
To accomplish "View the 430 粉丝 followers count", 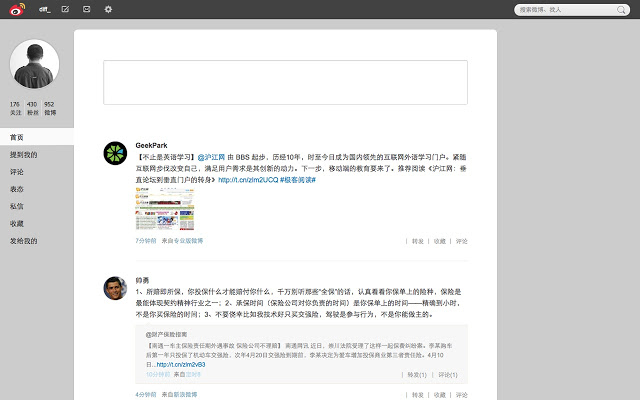I will (x=33, y=108).
